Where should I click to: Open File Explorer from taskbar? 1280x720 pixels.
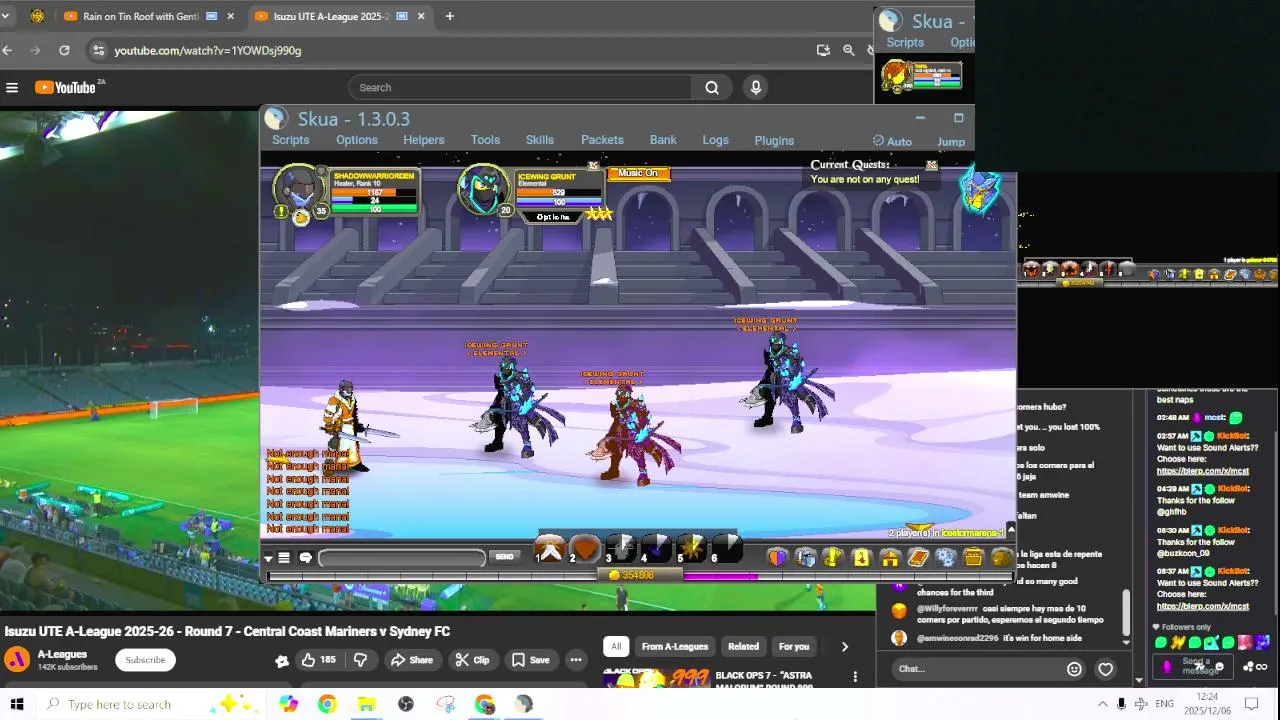click(366, 704)
